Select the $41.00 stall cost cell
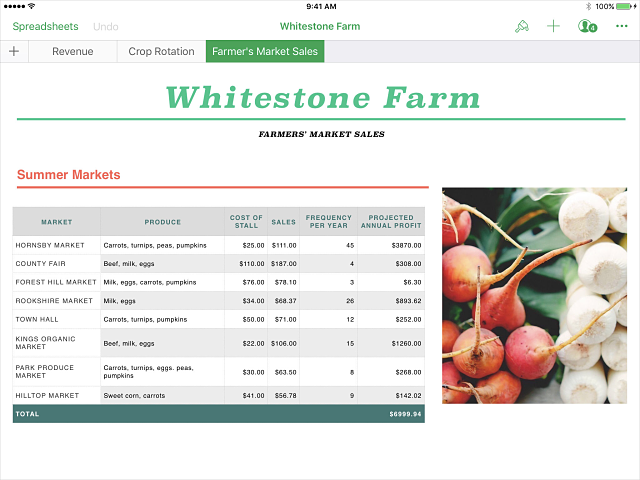 [246, 396]
